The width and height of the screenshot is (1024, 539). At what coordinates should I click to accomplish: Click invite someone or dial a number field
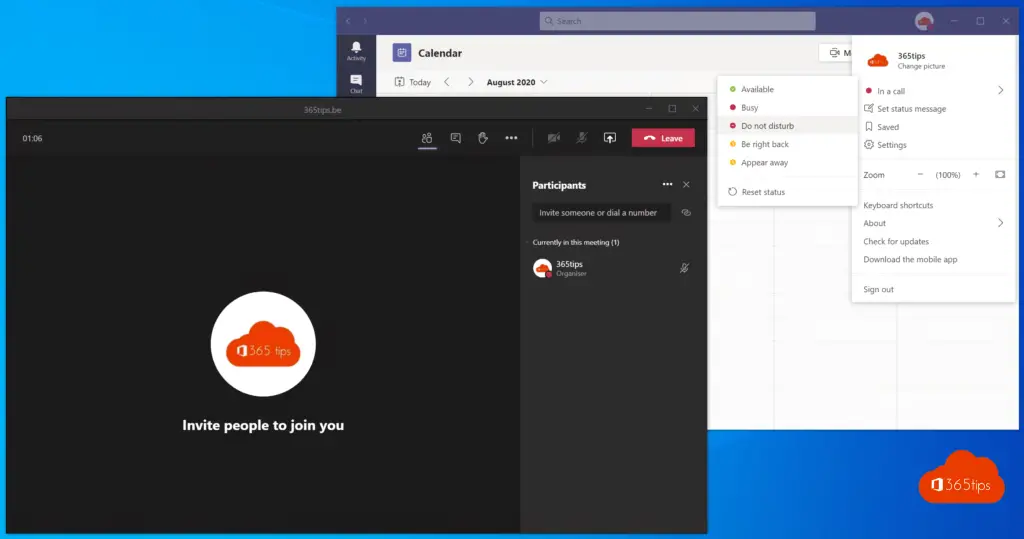(601, 212)
